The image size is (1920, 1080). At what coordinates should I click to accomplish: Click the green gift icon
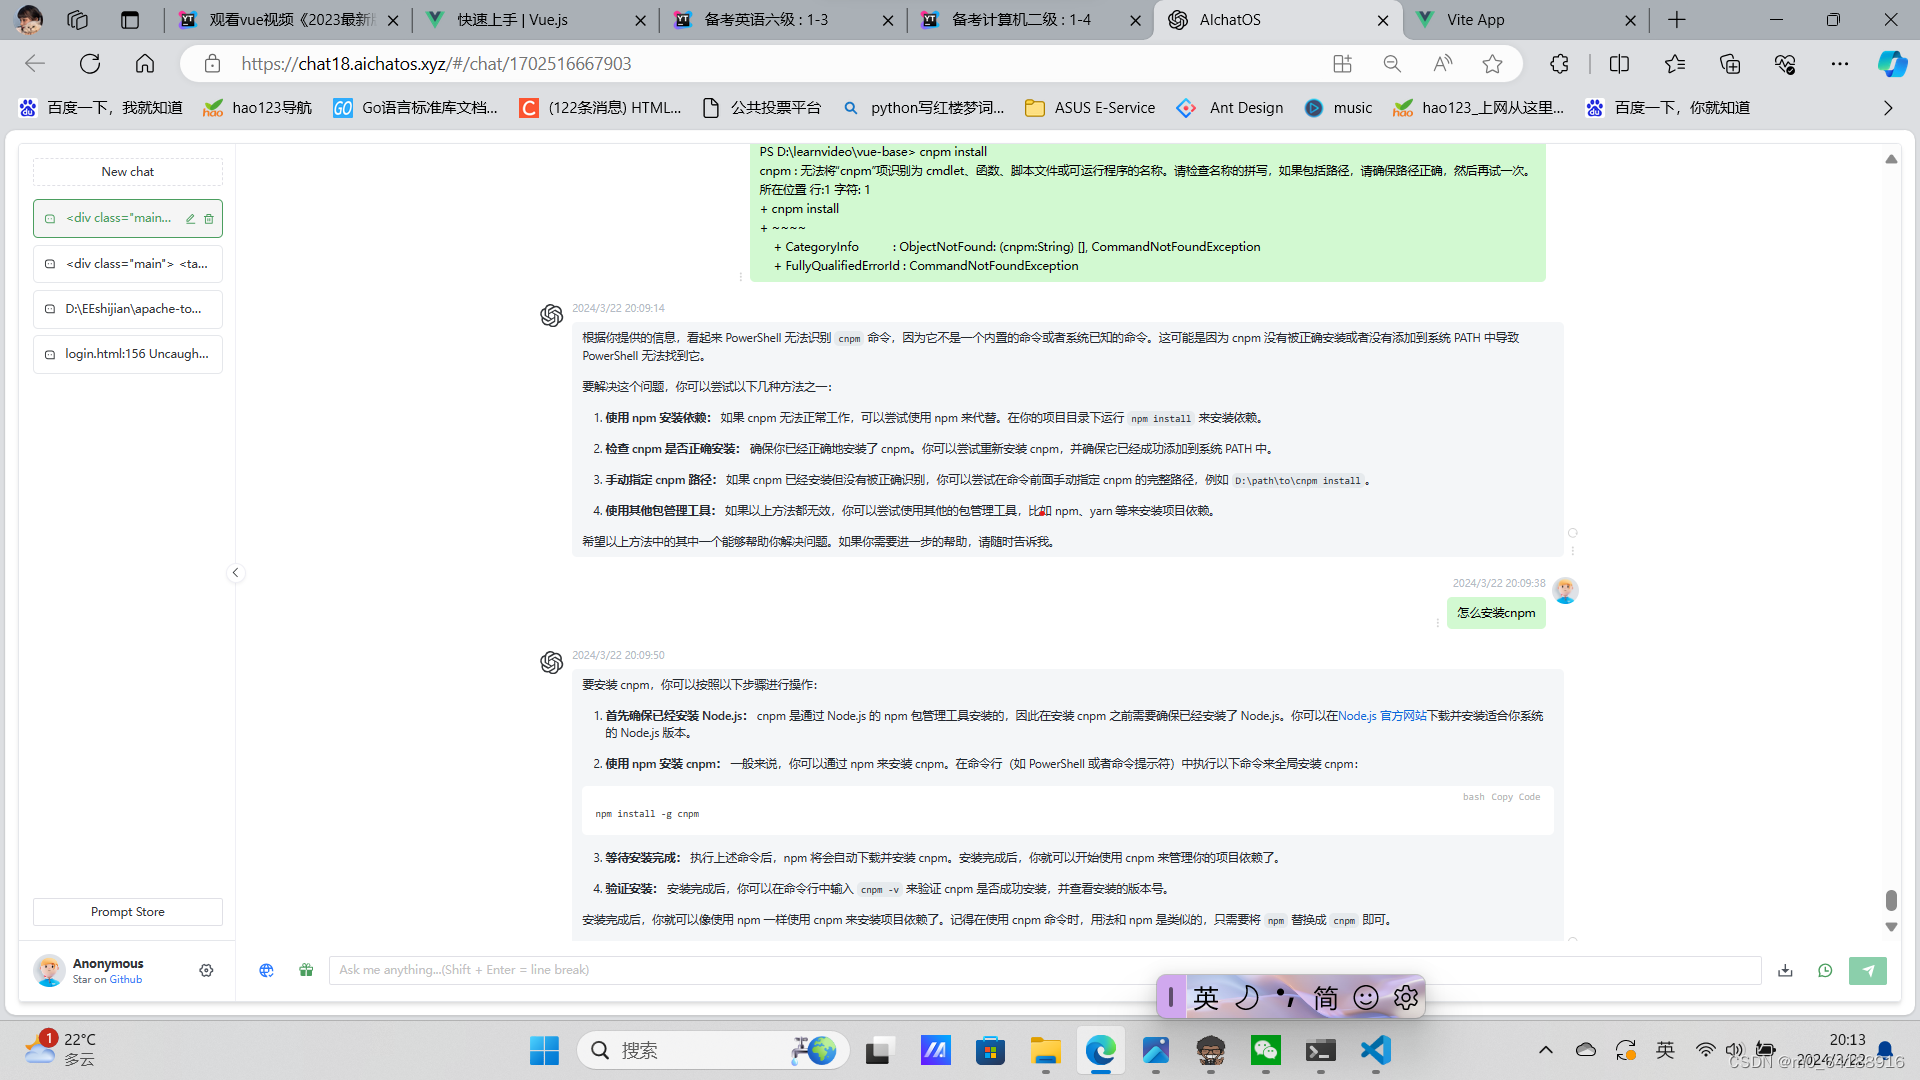(306, 970)
